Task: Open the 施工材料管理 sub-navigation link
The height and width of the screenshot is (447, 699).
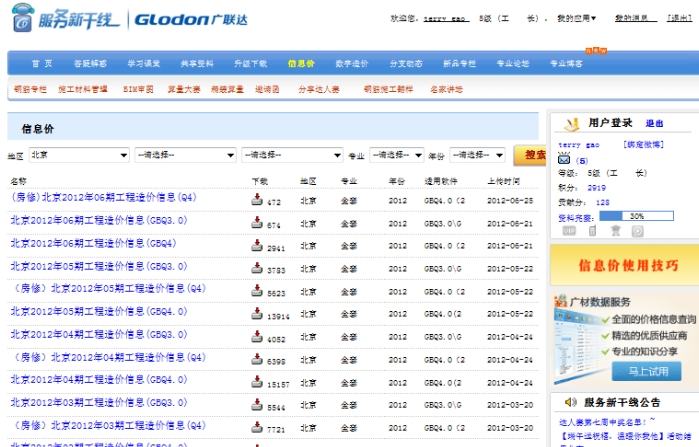Action: coord(83,89)
